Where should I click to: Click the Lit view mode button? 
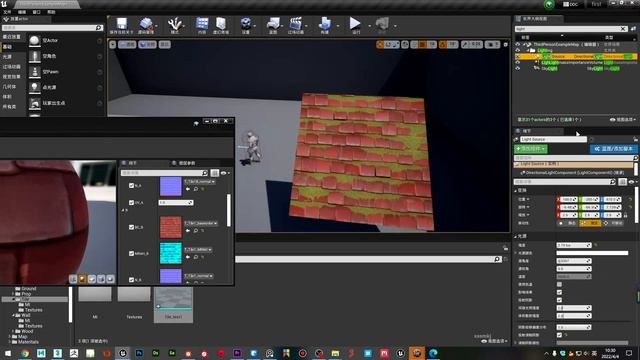tap(147, 44)
